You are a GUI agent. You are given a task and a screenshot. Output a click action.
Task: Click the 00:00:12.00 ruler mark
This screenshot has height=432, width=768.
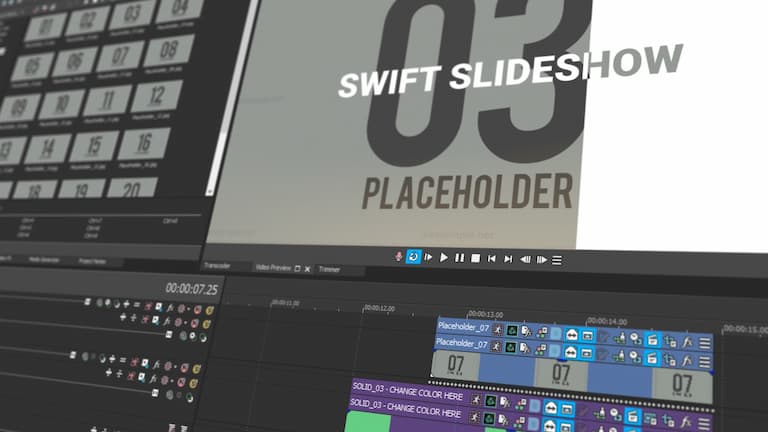tap(379, 308)
